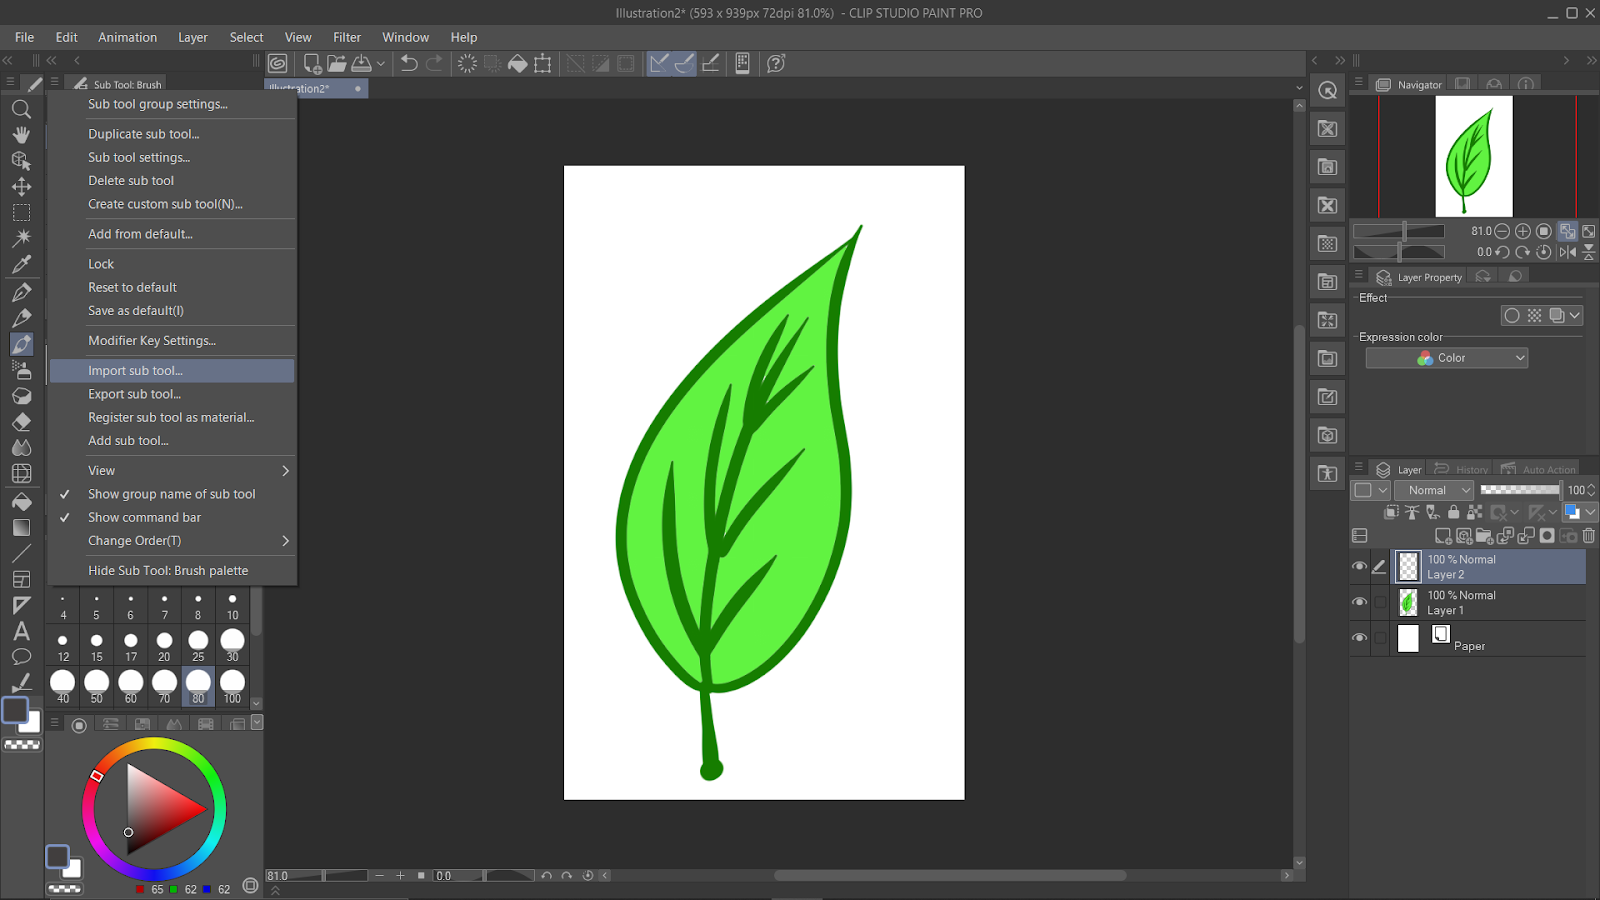The width and height of the screenshot is (1600, 900).
Task: Click the Help support icon in command bar
Action: tap(776, 63)
